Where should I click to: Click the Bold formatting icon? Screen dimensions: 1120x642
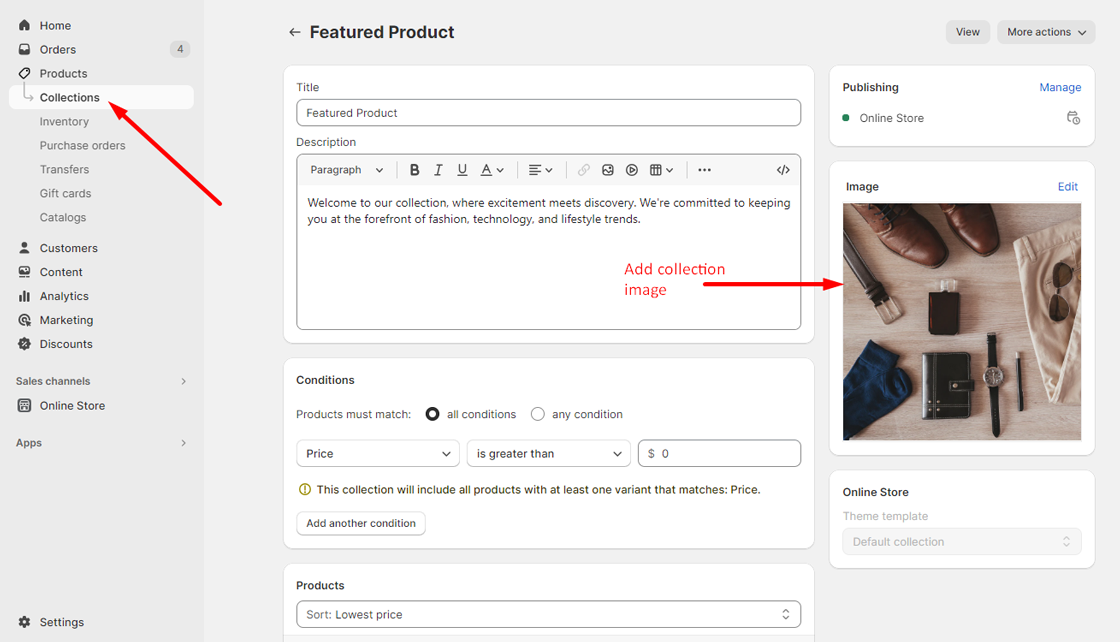[414, 170]
